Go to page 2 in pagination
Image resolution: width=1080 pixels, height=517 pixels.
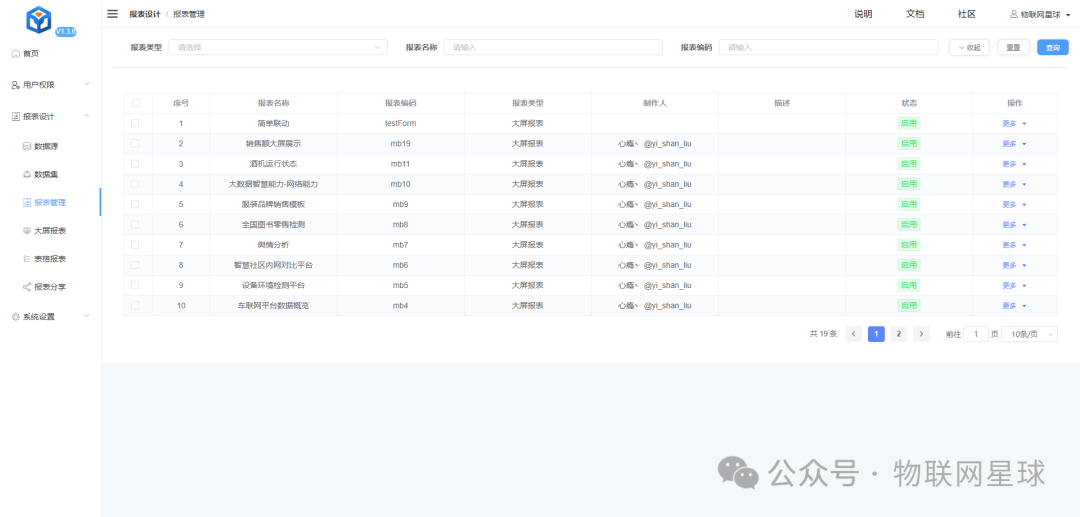click(x=898, y=334)
